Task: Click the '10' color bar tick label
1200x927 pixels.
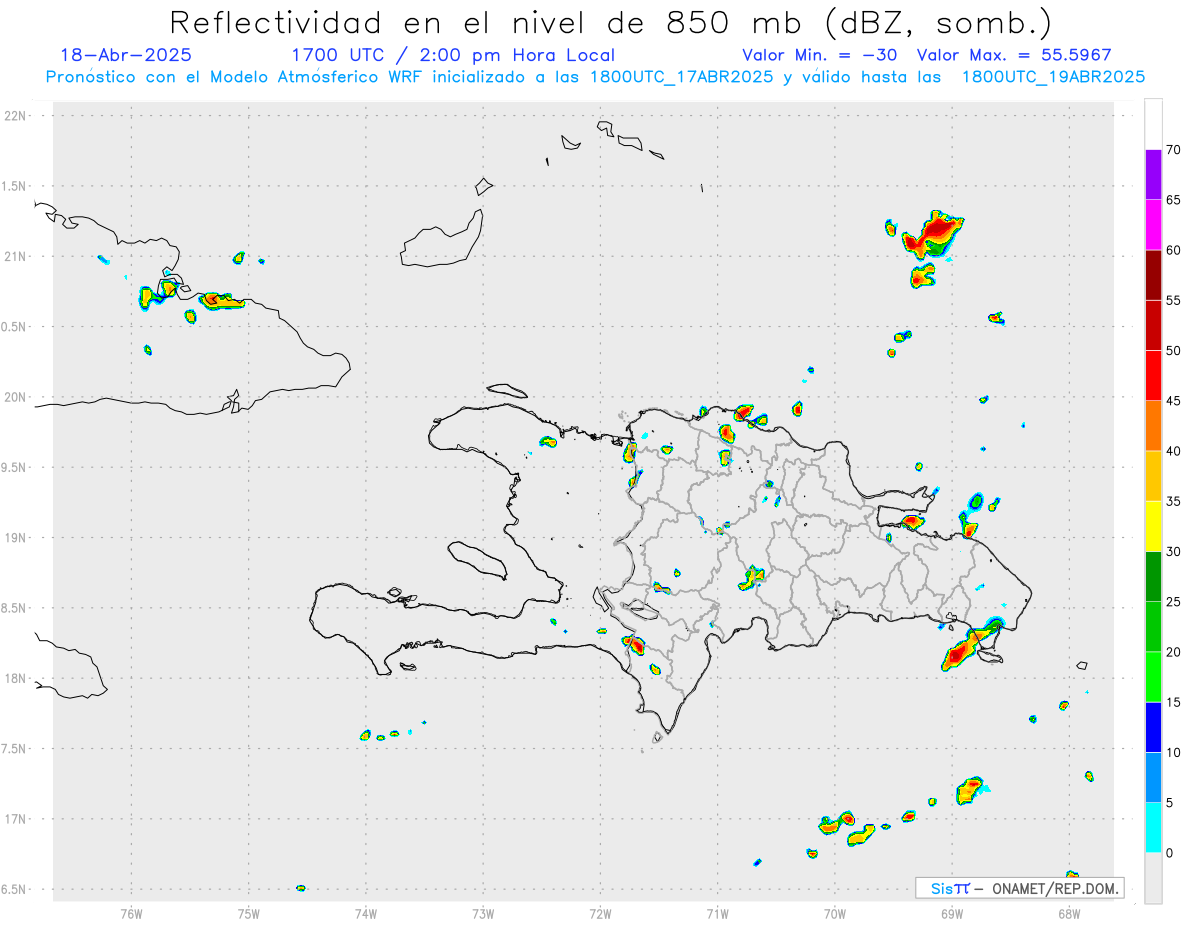Action: (1173, 753)
